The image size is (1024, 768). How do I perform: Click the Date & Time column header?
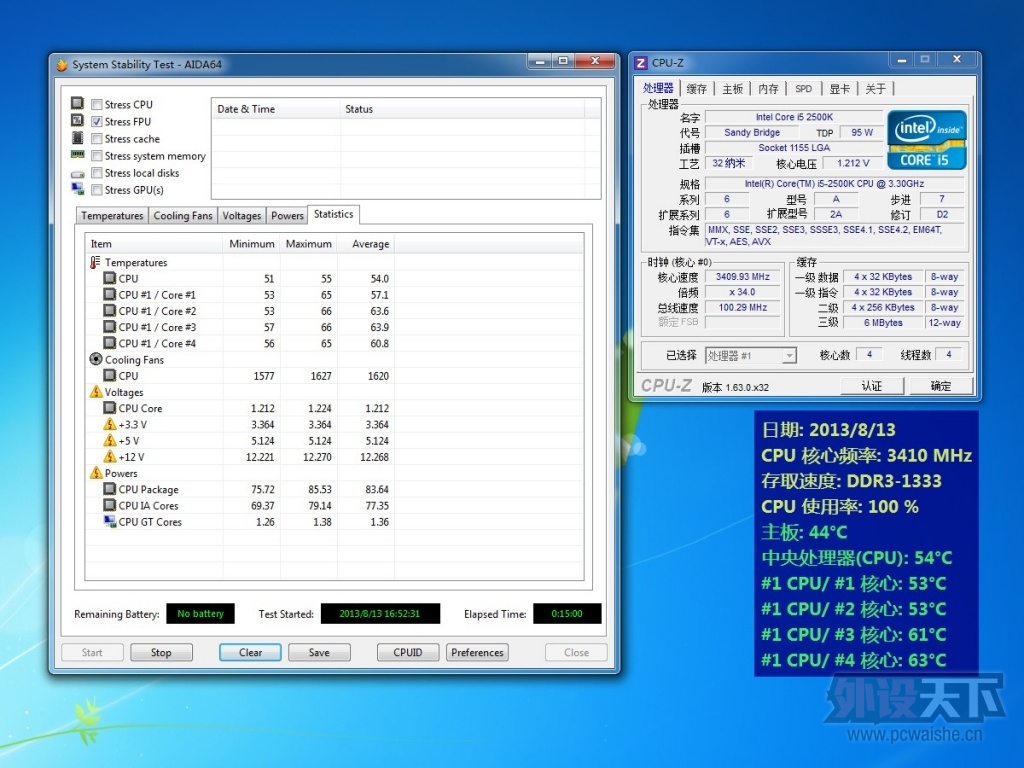[x=276, y=109]
